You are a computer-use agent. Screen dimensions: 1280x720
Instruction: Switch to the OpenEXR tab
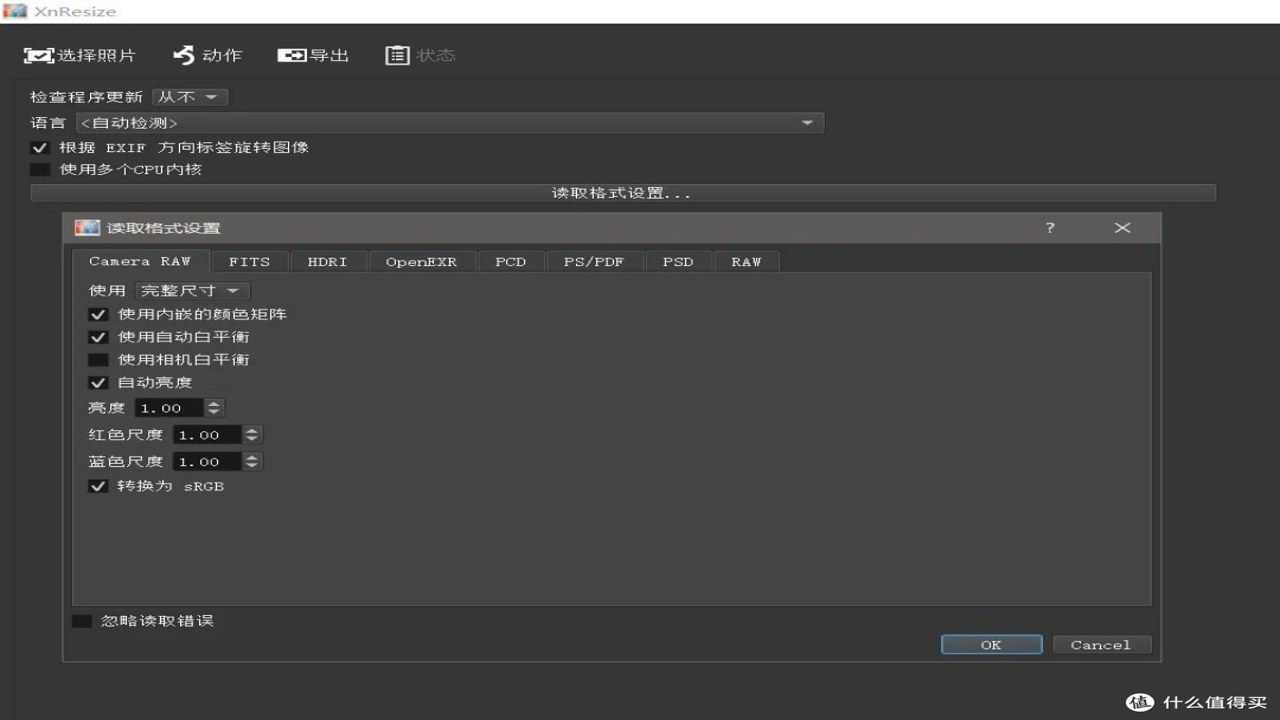pyautogui.click(x=422, y=262)
